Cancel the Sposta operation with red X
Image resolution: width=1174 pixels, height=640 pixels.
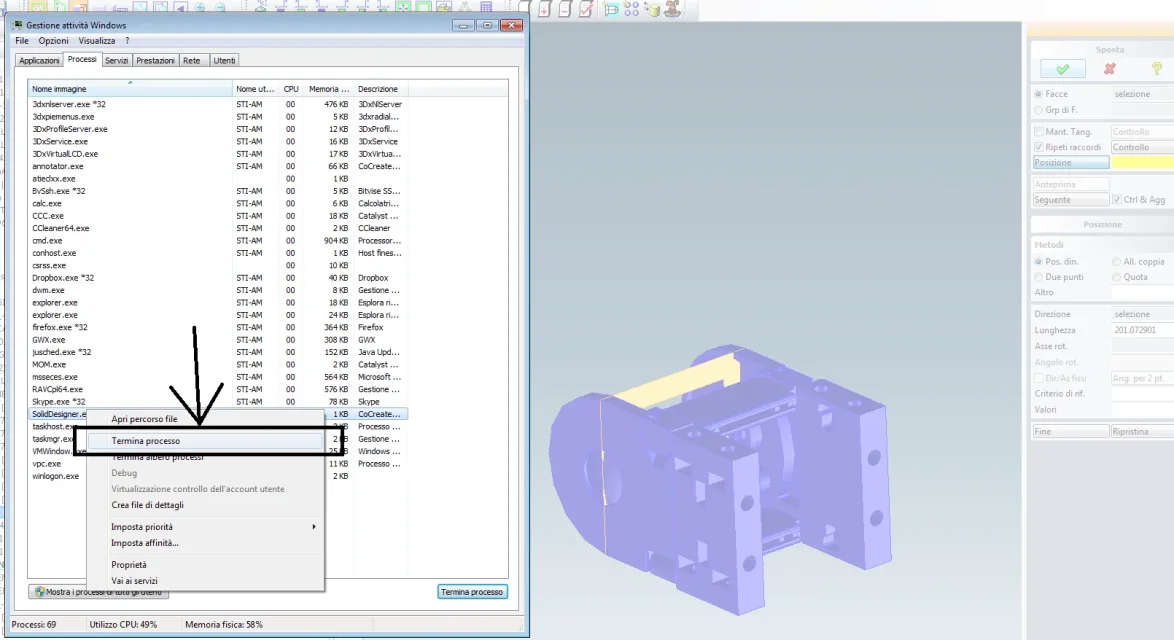1110,69
